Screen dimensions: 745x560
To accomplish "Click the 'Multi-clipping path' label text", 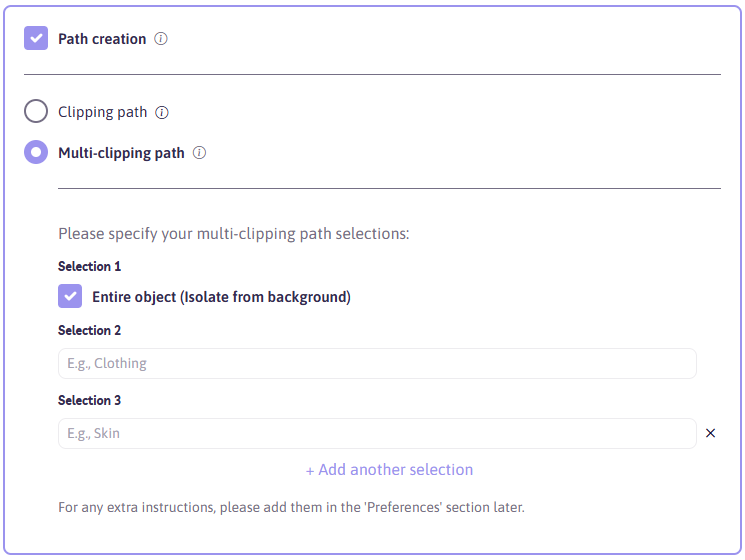I will (x=121, y=153).
